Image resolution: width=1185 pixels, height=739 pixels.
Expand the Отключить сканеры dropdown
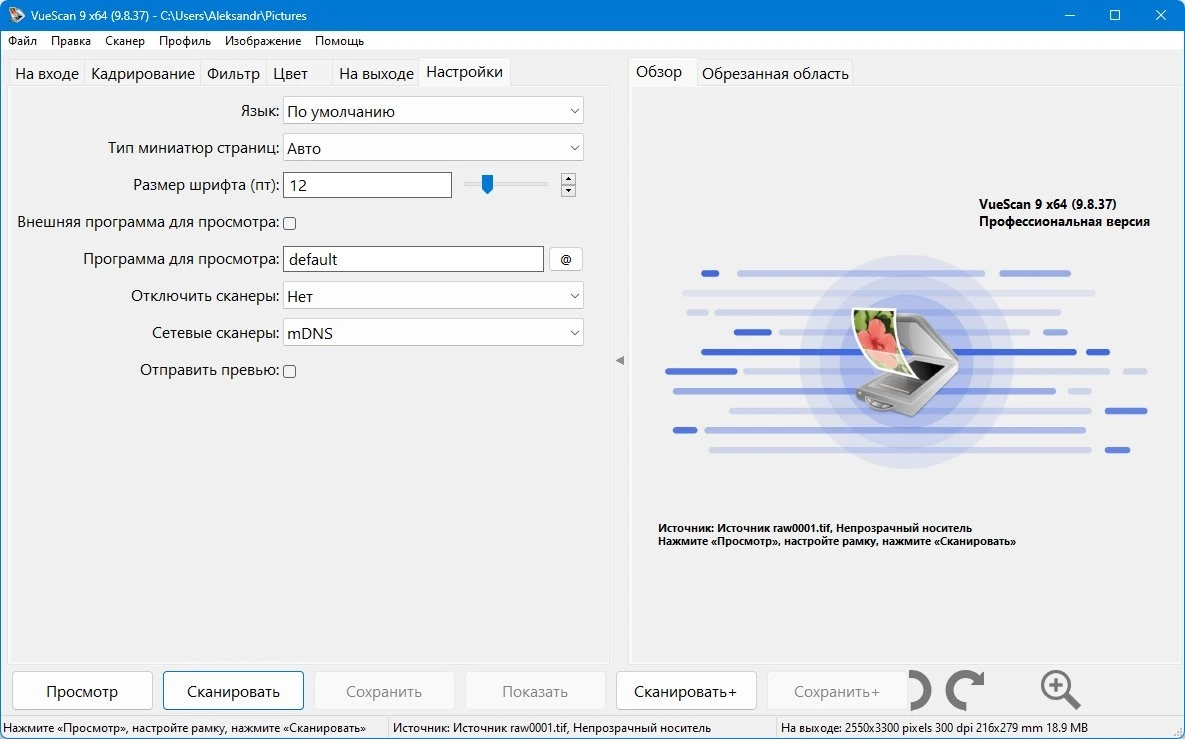pyautogui.click(x=433, y=296)
